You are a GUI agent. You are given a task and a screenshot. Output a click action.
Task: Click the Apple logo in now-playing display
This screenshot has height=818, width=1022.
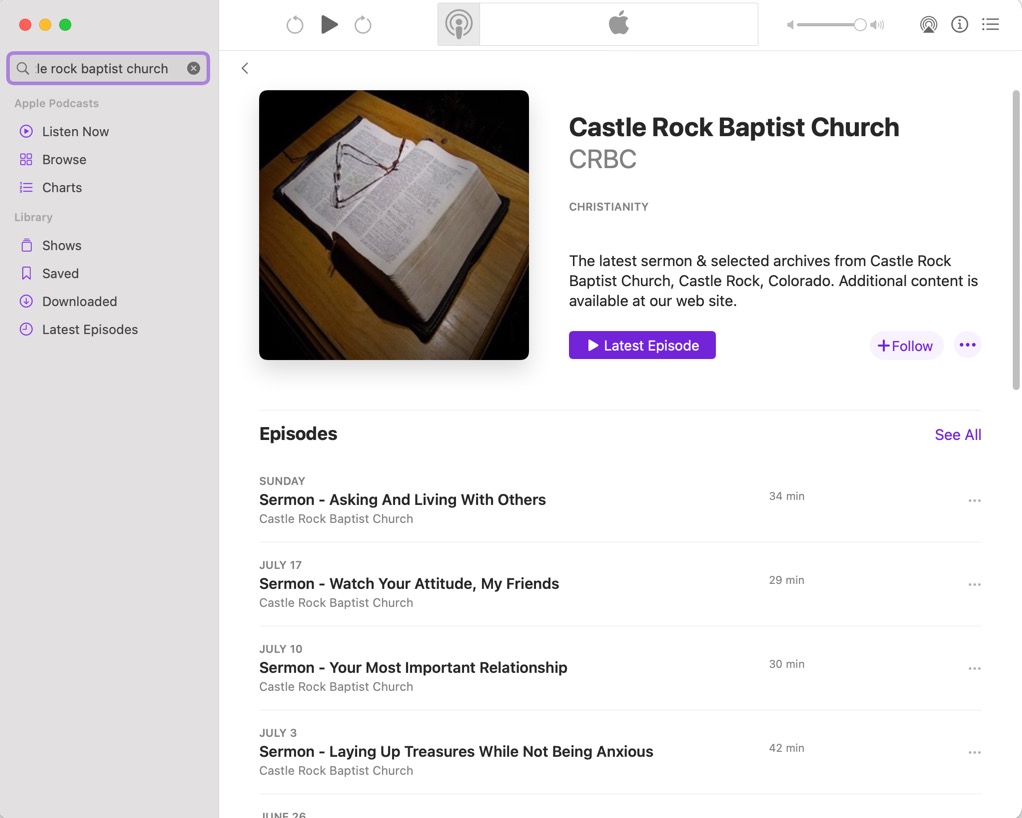[x=619, y=23]
